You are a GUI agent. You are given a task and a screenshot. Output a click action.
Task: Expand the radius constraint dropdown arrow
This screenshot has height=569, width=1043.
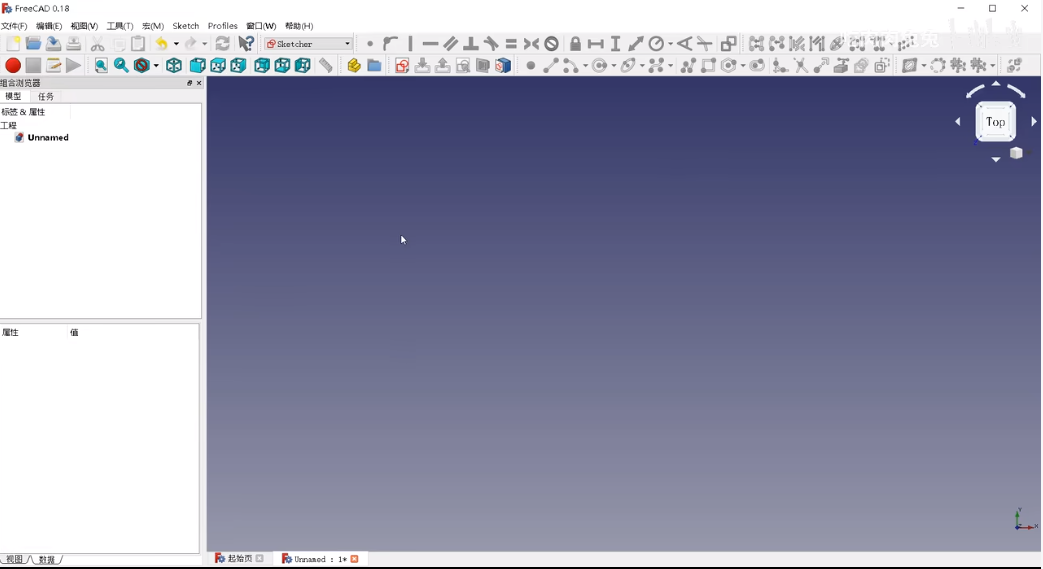tap(670, 44)
